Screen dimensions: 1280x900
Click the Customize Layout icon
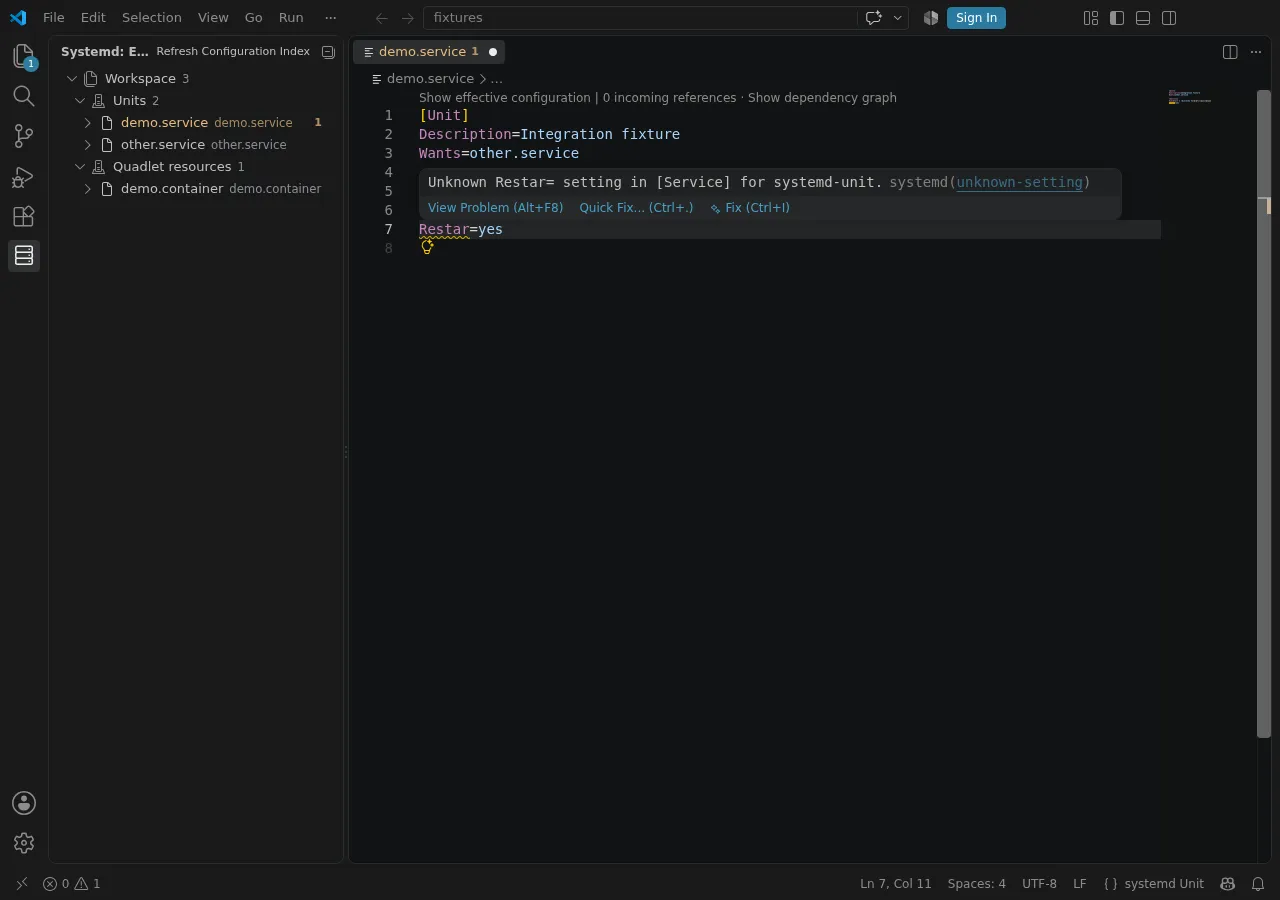(1091, 18)
